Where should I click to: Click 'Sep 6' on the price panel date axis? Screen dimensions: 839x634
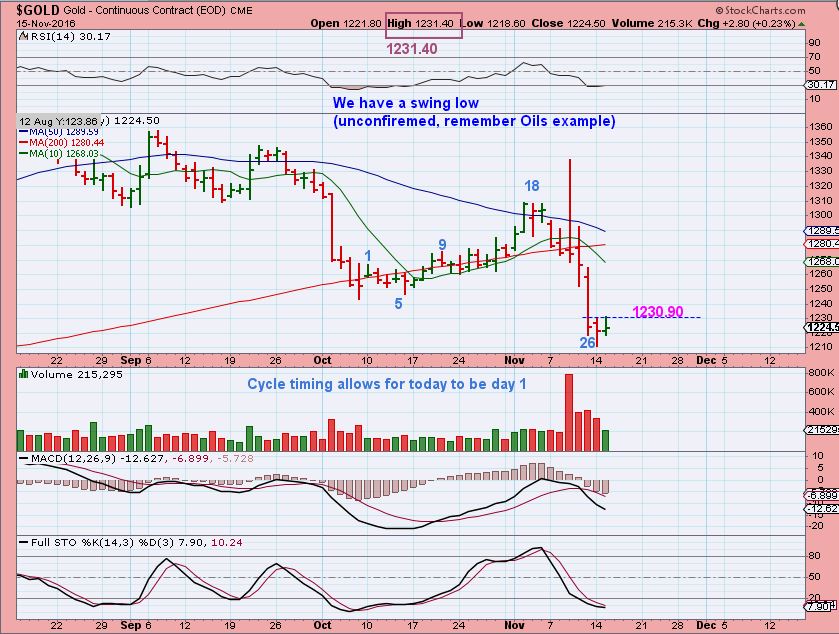coord(136,360)
